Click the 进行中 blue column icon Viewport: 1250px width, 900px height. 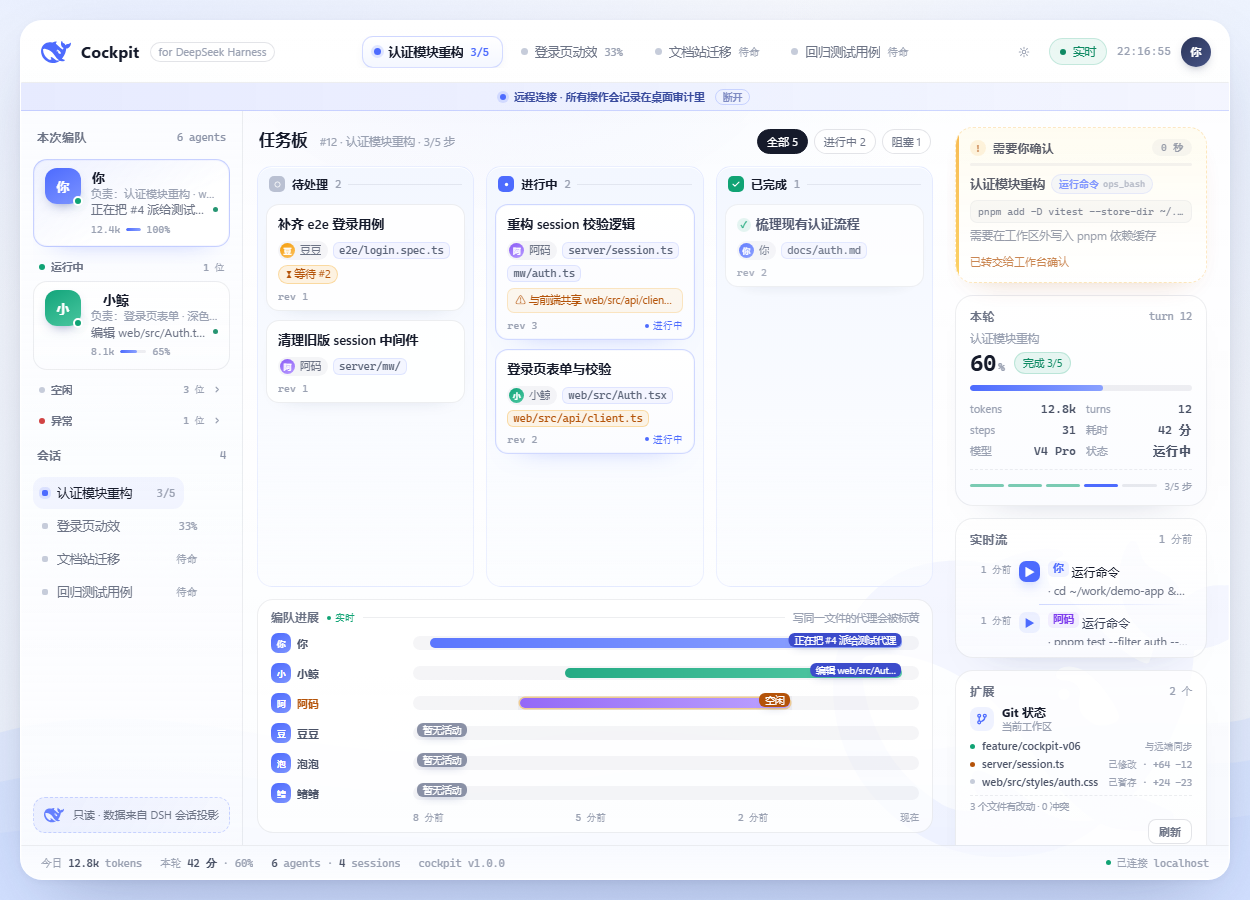coord(506,184)
